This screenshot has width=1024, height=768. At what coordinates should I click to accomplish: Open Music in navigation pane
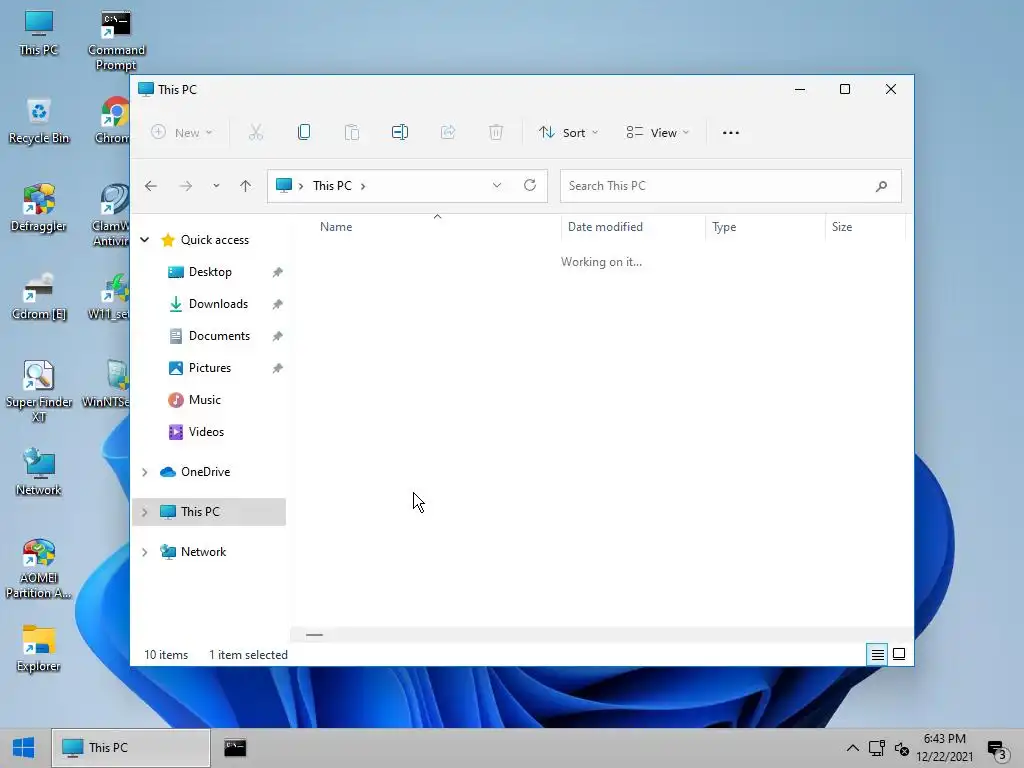(204, 400)
